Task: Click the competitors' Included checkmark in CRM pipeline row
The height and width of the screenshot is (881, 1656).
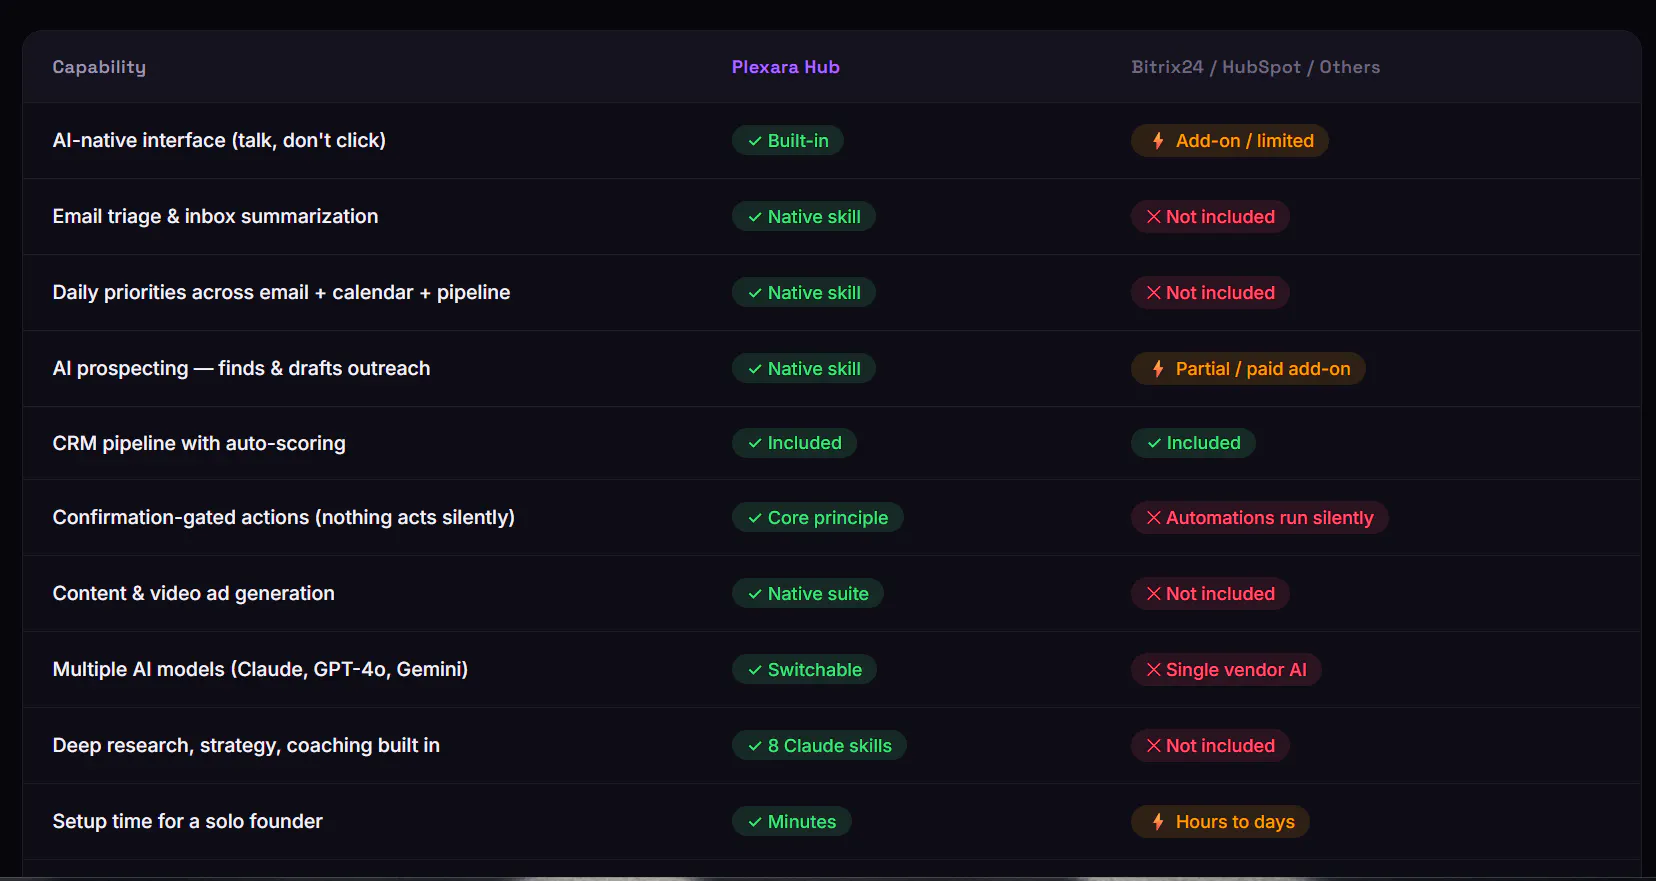Action: pos(1154,443)
